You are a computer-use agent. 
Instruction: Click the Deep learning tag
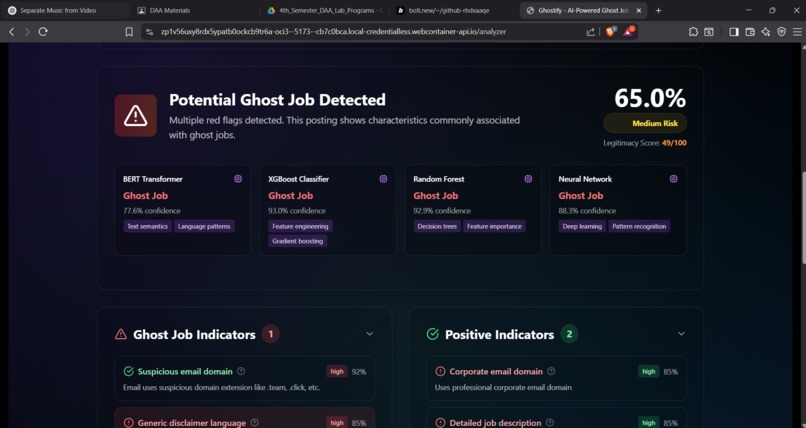[x=582, y=226]
